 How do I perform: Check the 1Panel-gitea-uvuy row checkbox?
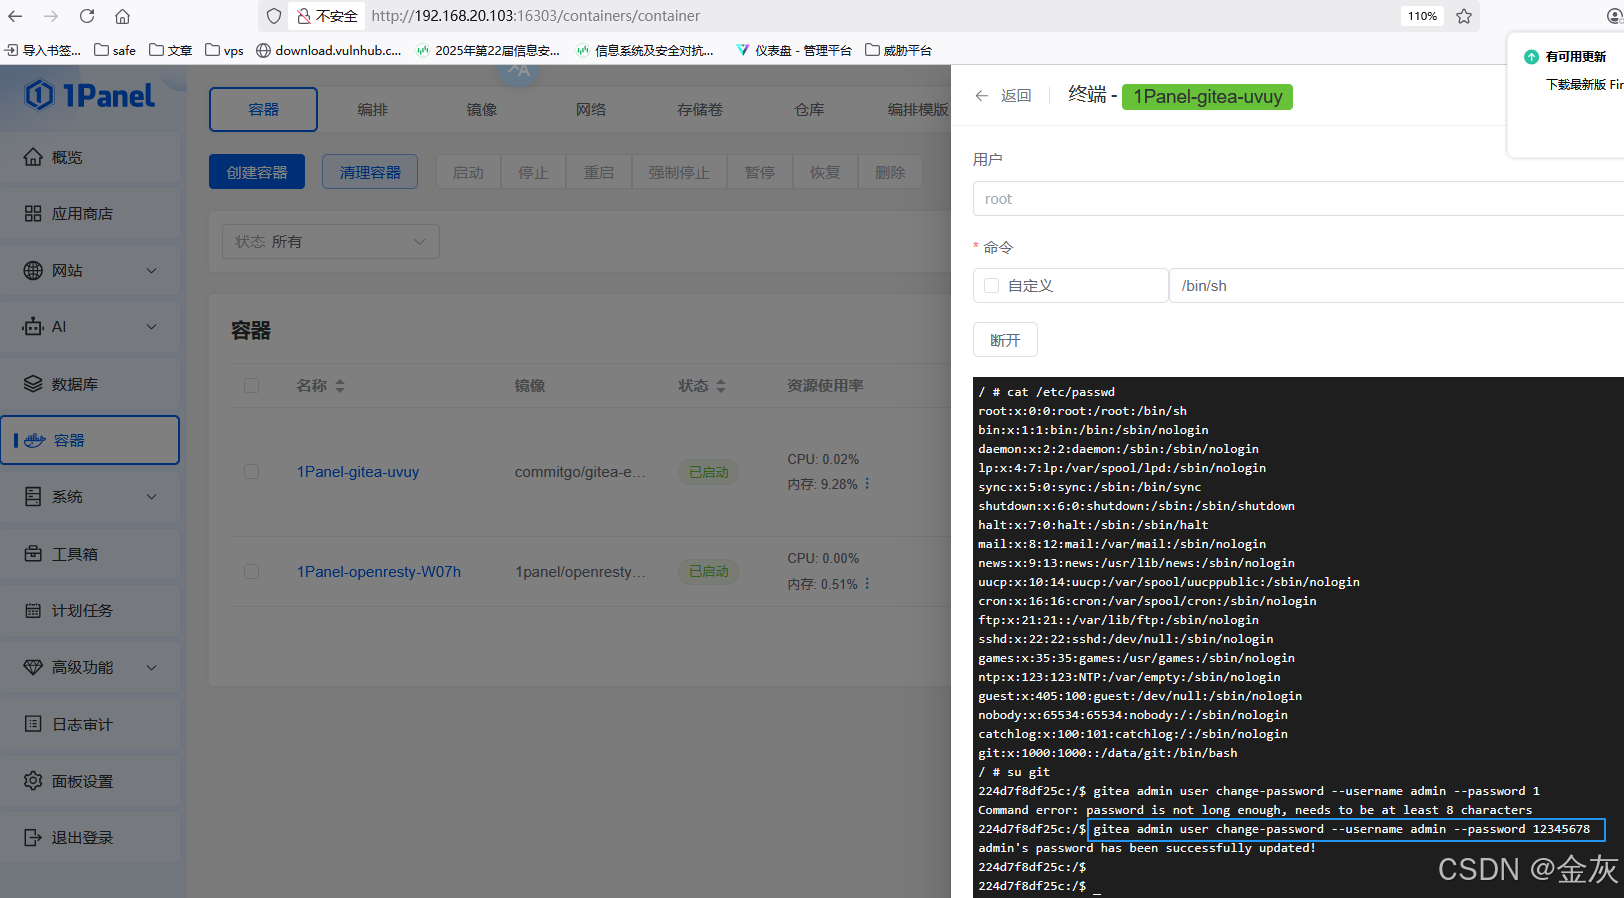(251, 472)
